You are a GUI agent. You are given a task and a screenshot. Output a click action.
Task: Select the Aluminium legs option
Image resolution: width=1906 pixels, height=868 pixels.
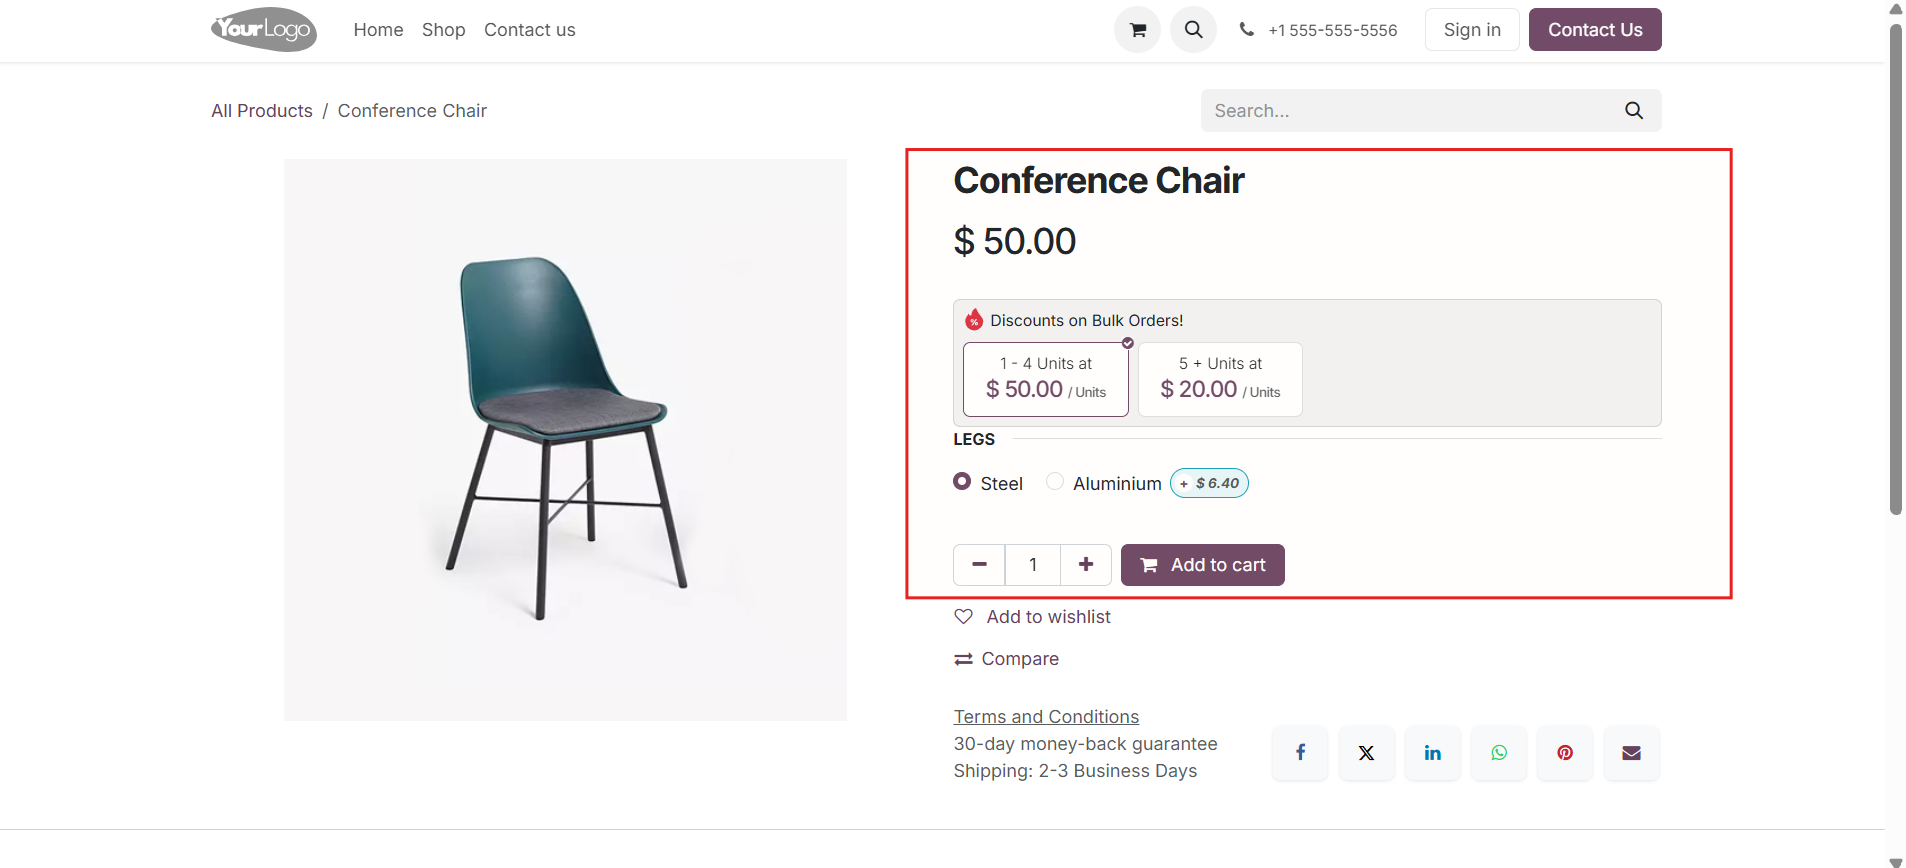(x=1054, y=482)
